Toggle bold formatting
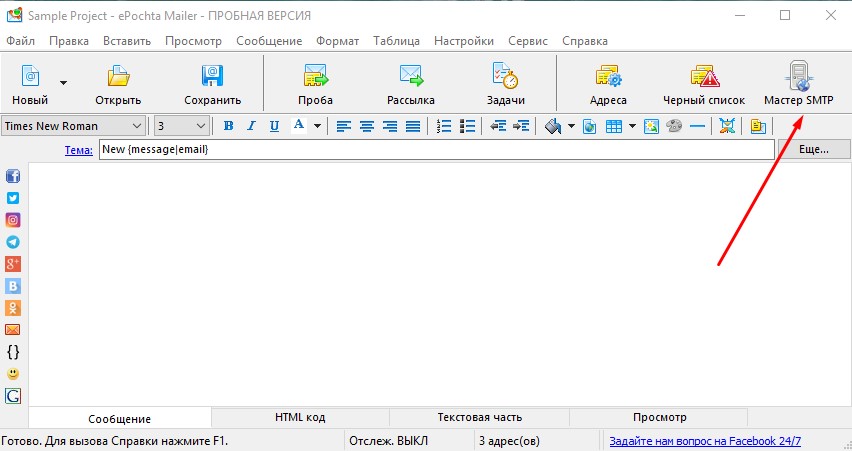Image resolution: width=852 pixels, height=451 pixels. 228,126
